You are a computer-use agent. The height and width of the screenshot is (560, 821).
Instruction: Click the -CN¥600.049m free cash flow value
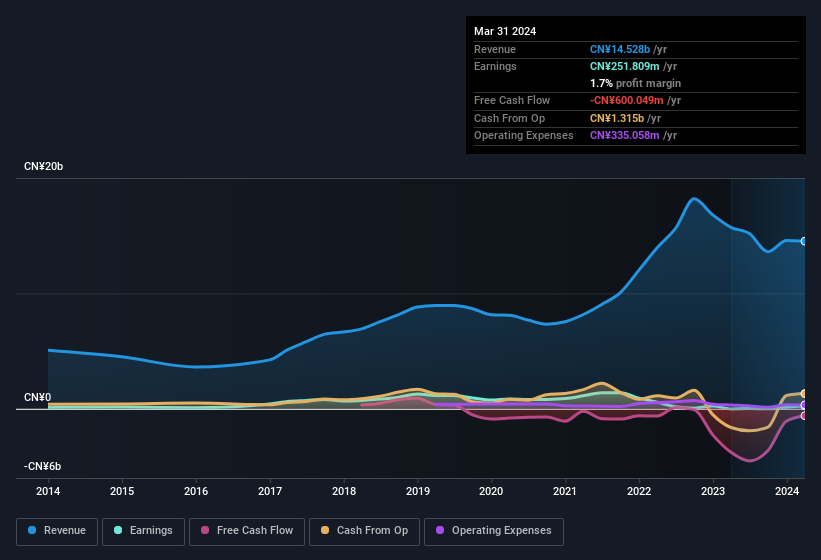[x=627, y=100]
